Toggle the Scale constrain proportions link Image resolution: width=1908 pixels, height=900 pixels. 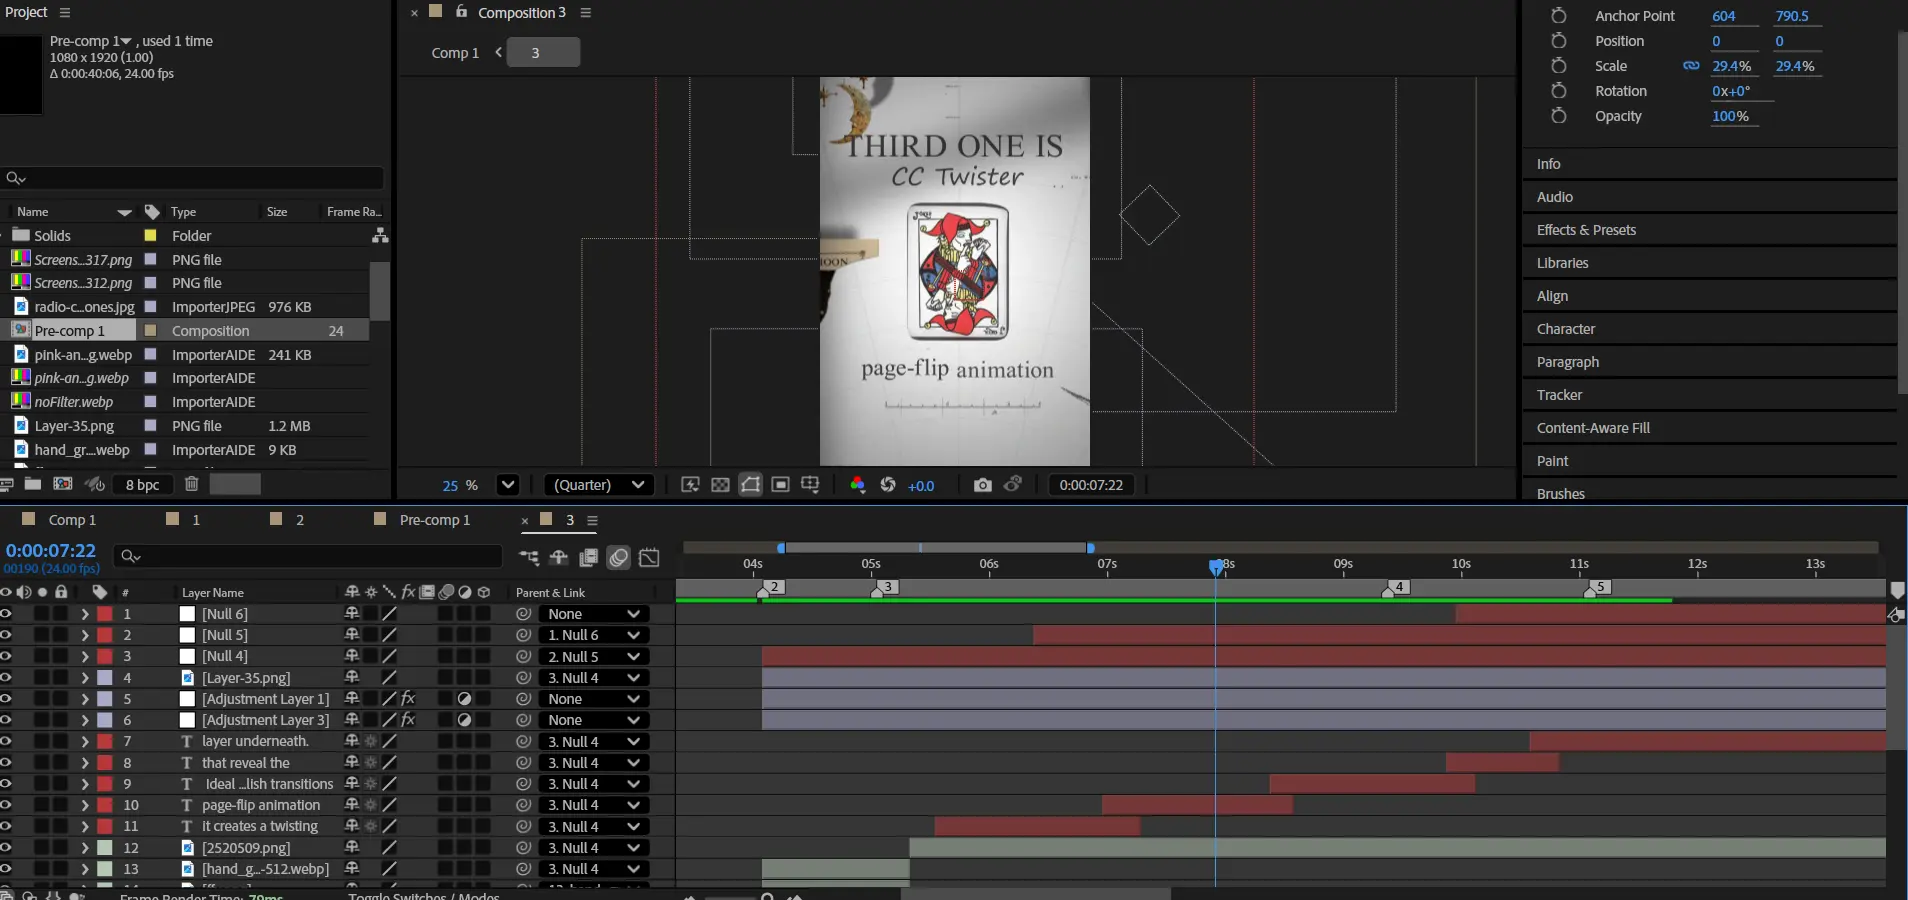point(1691,66)
